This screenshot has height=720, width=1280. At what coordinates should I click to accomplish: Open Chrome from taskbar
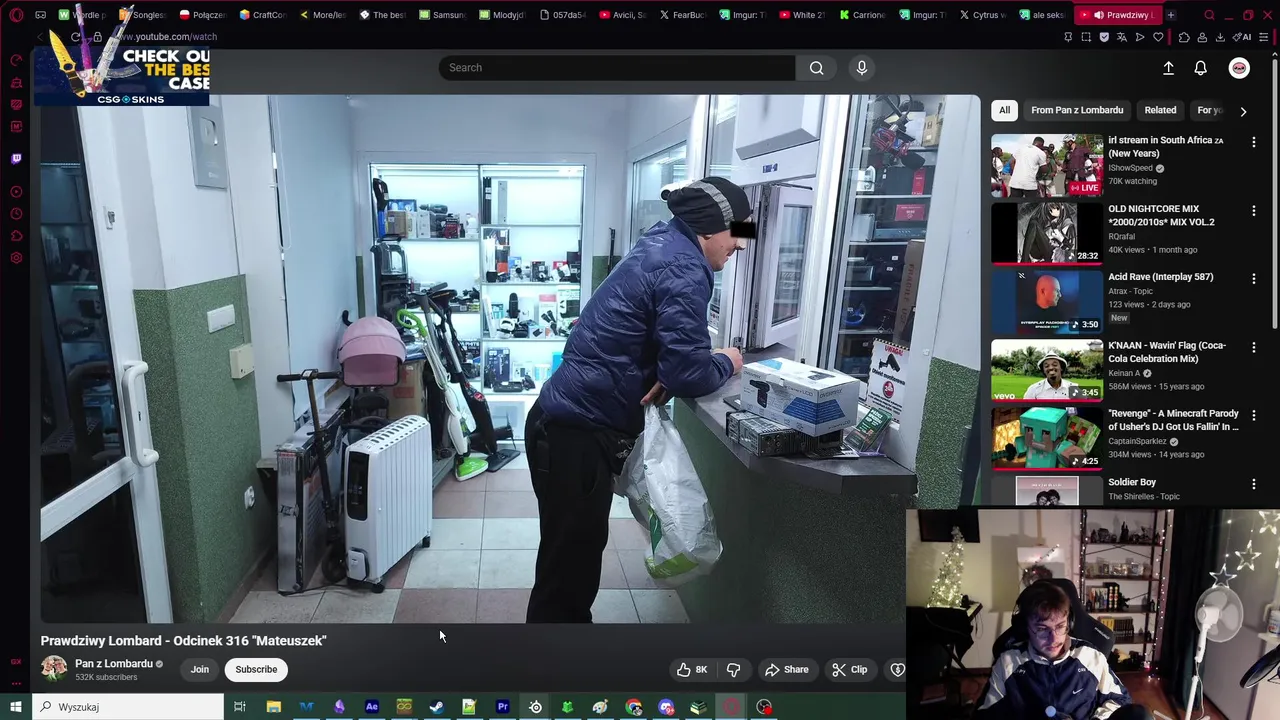click(634, 707)
